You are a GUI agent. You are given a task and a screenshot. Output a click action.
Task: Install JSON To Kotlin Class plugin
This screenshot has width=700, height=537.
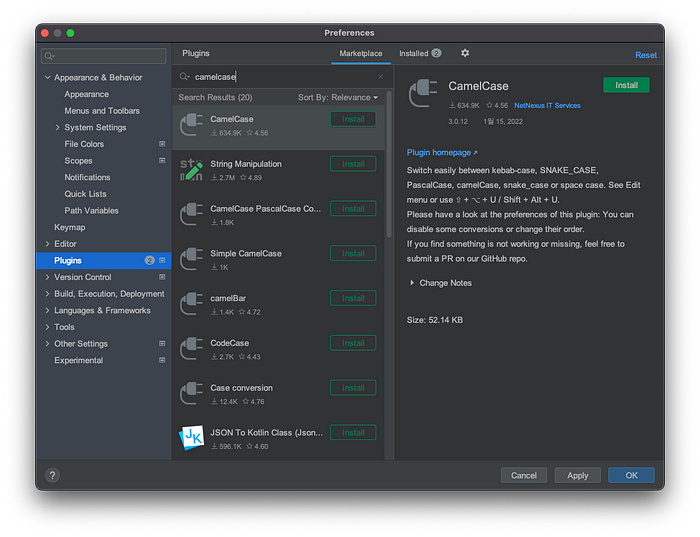coord(353,432)
